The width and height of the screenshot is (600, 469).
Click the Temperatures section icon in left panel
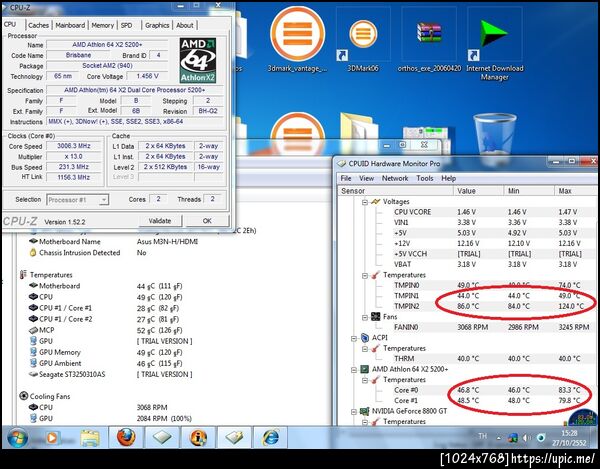(23, 275)
